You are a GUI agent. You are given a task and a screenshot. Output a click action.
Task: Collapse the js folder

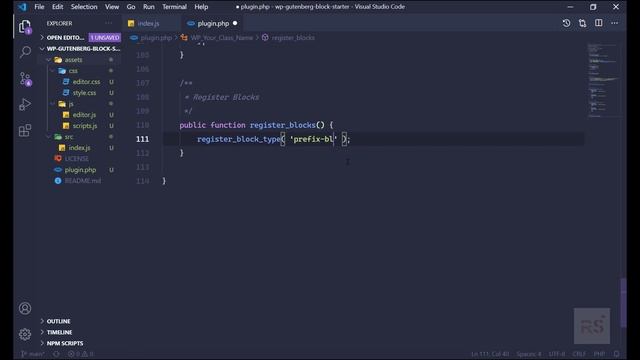[x=53, y=104]
